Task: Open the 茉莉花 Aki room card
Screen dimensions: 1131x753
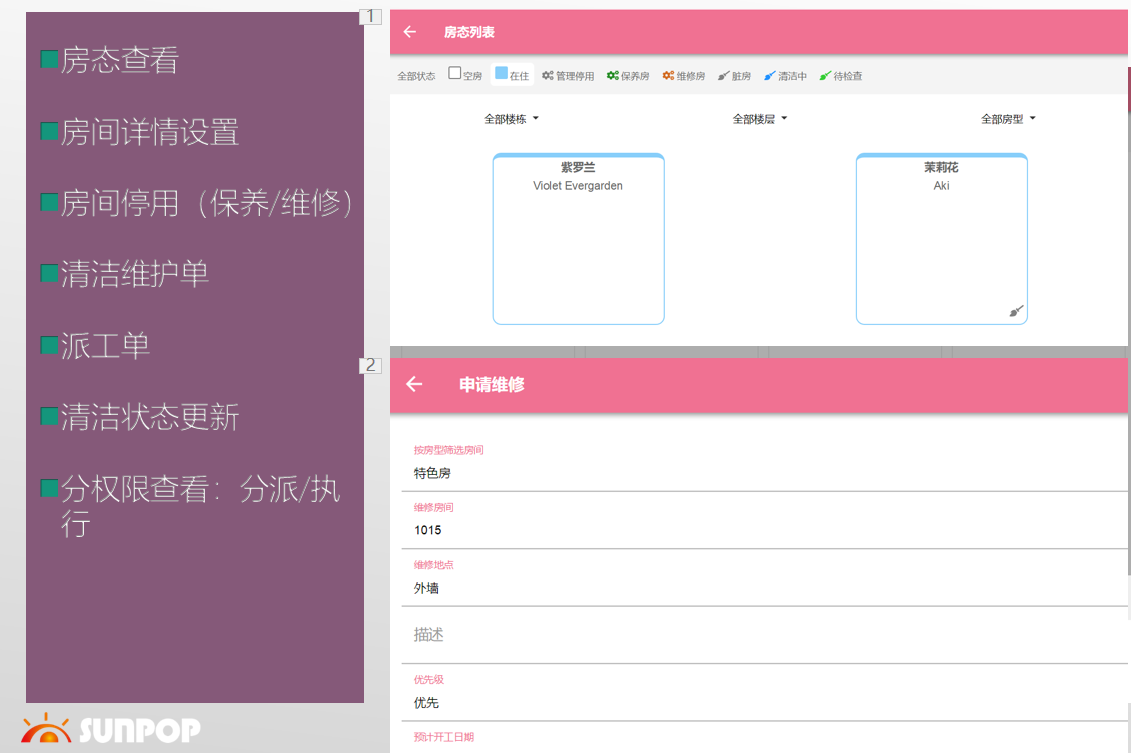Action: tap(941, 239)
